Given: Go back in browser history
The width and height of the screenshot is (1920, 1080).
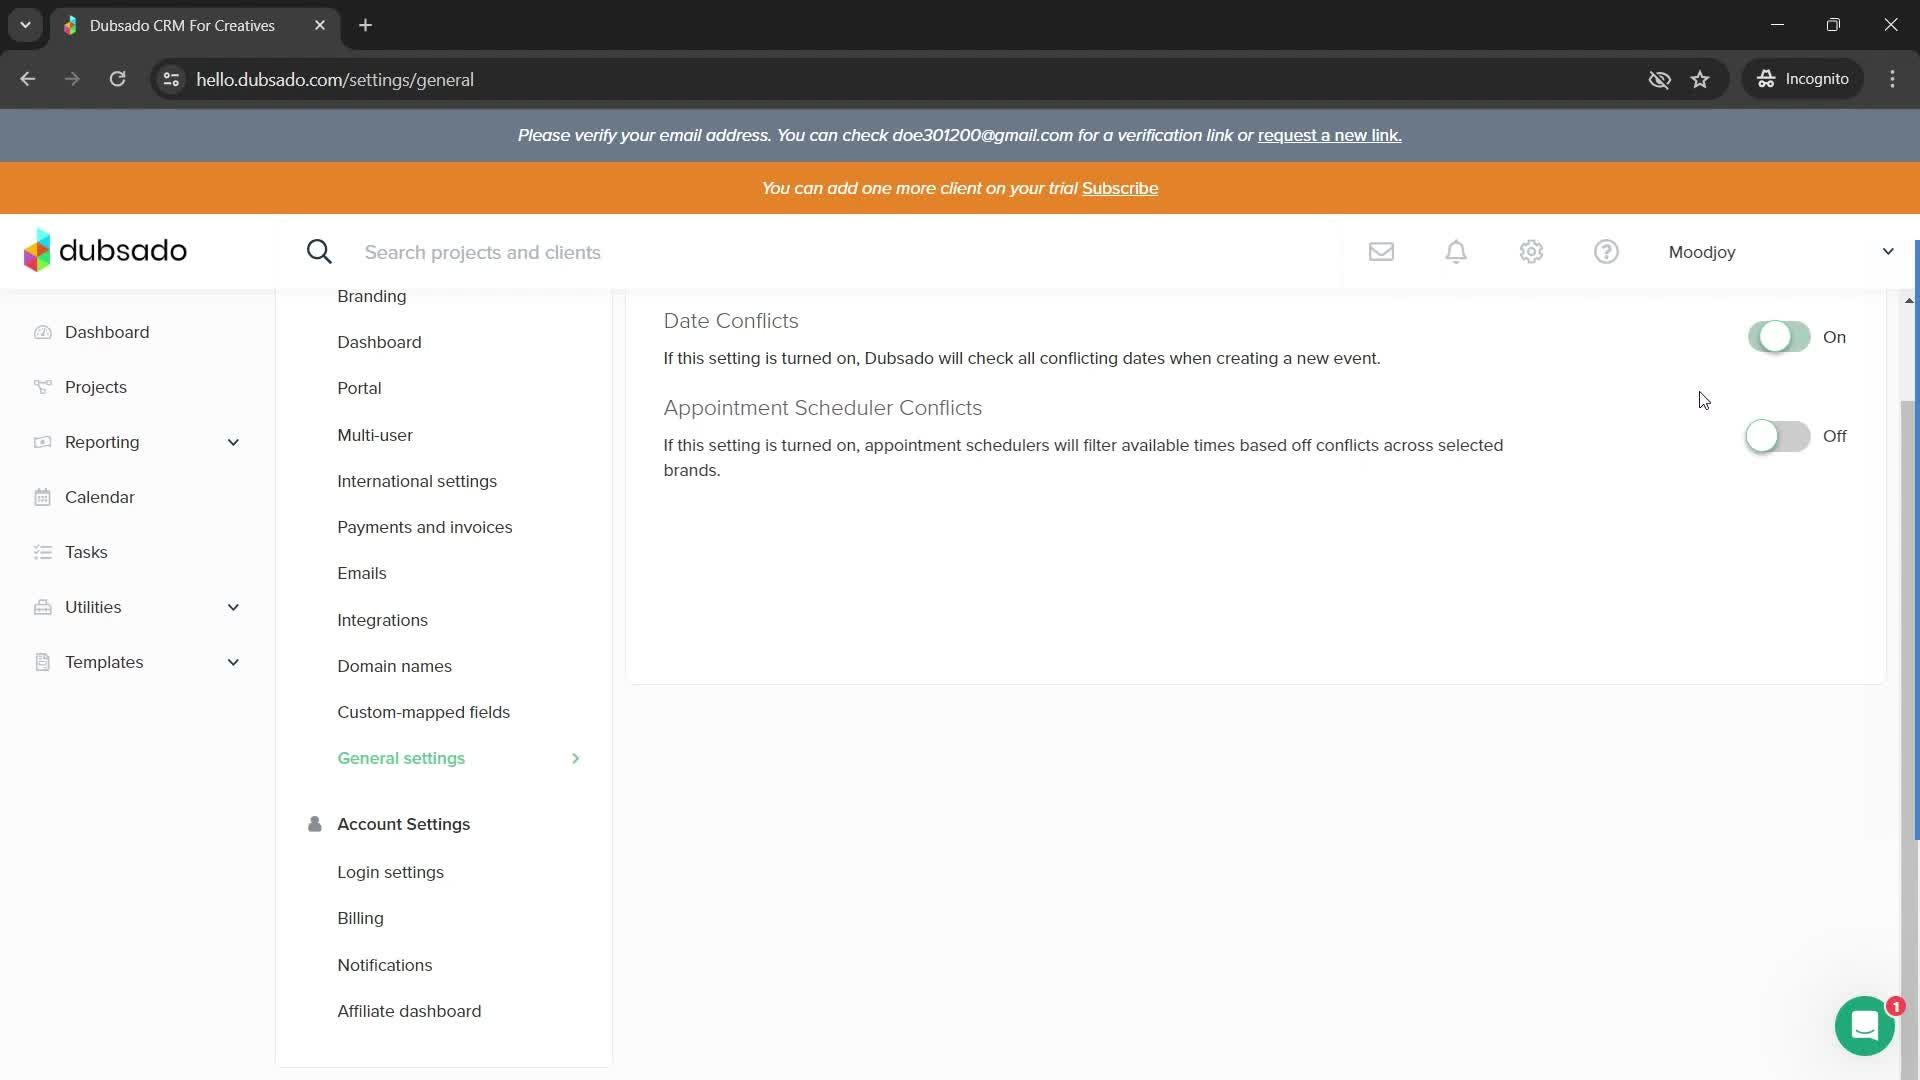Looking at the screenshot, I should (x=28, y=79).
